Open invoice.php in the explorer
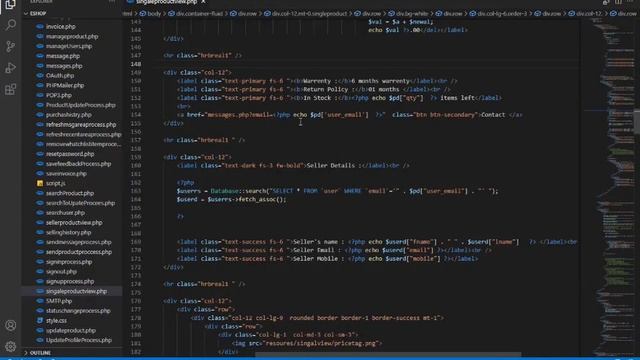640x360 pixels. (x=60, y=27)
